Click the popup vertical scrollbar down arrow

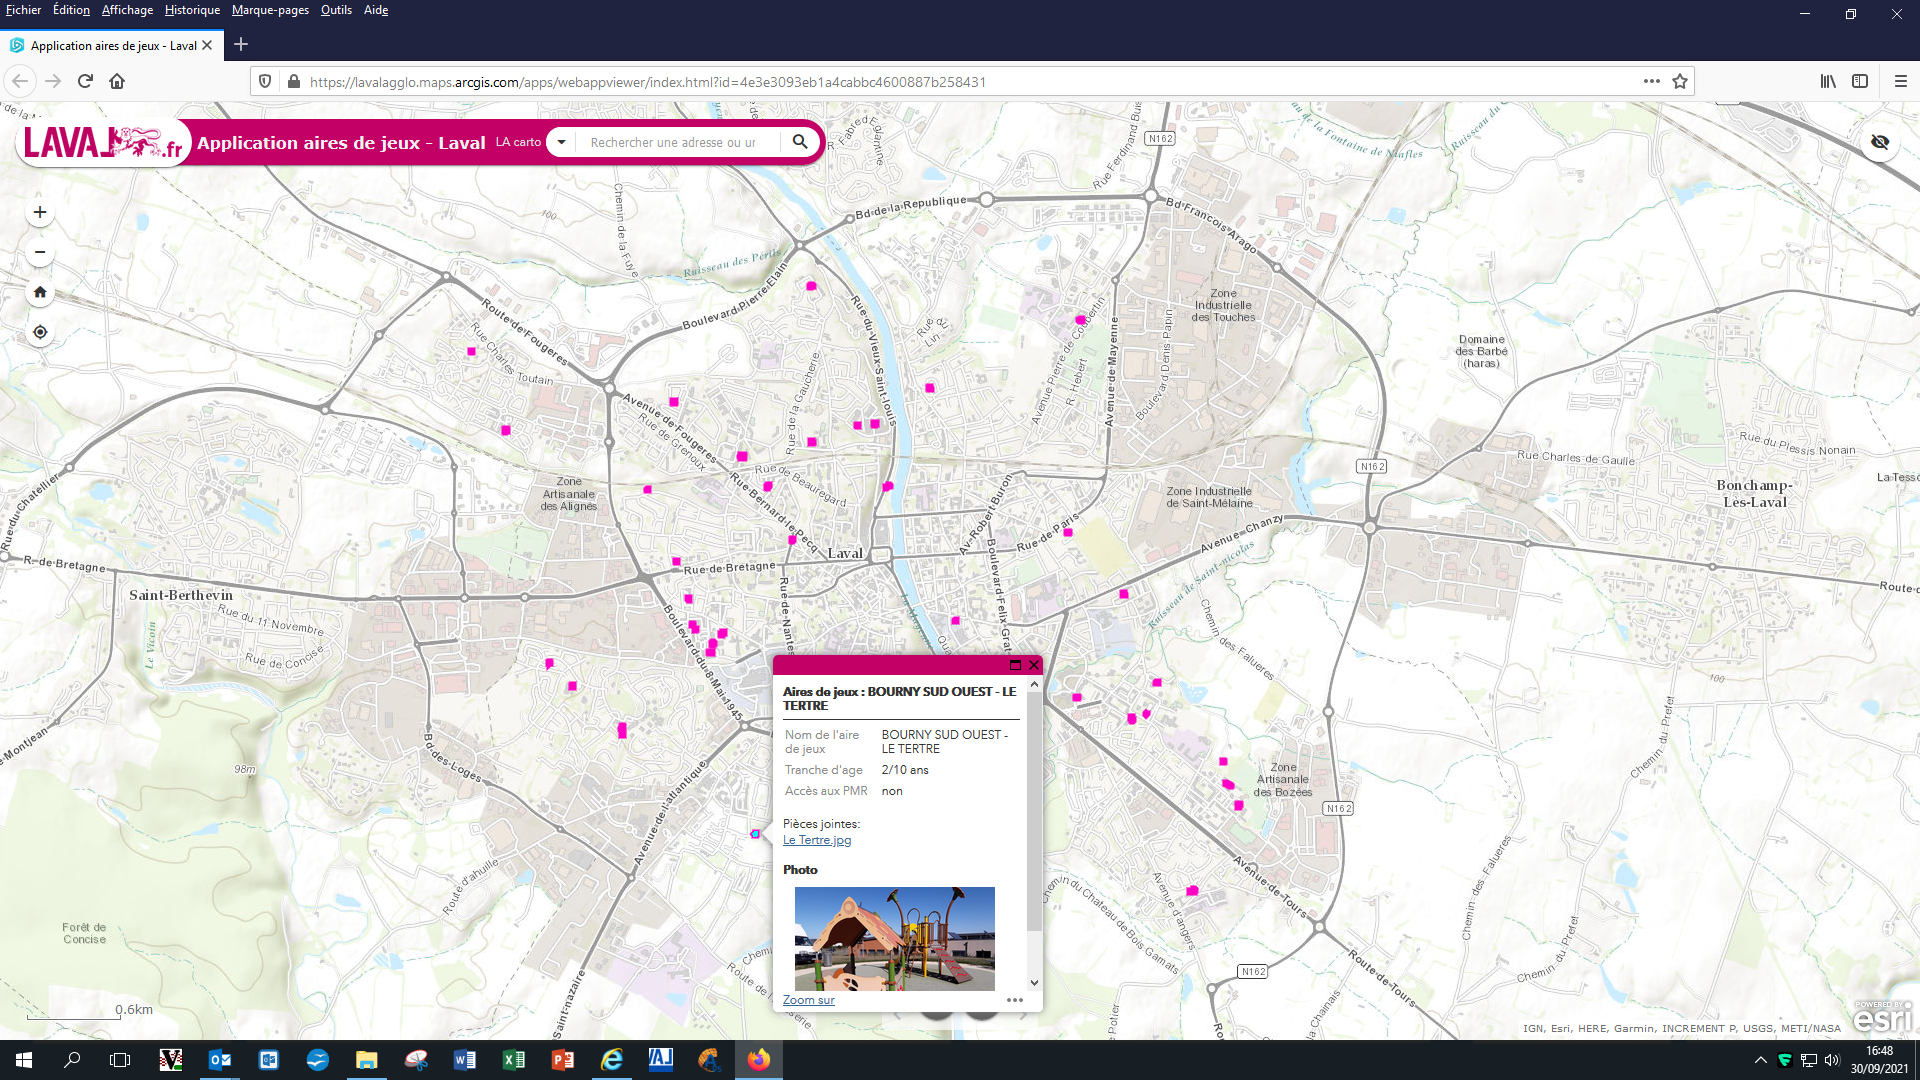pyautogui.click(x=1034, y=983)
